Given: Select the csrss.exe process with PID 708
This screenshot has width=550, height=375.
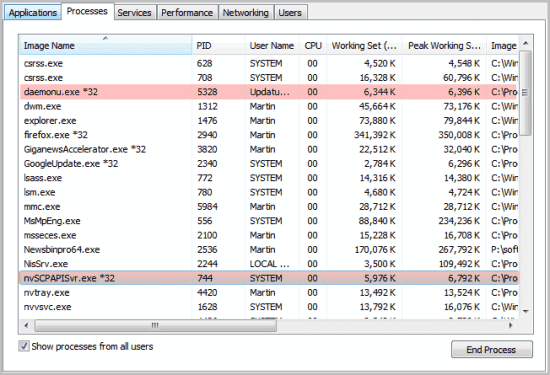Looking at the screenshot, I should tap(269, 78).
